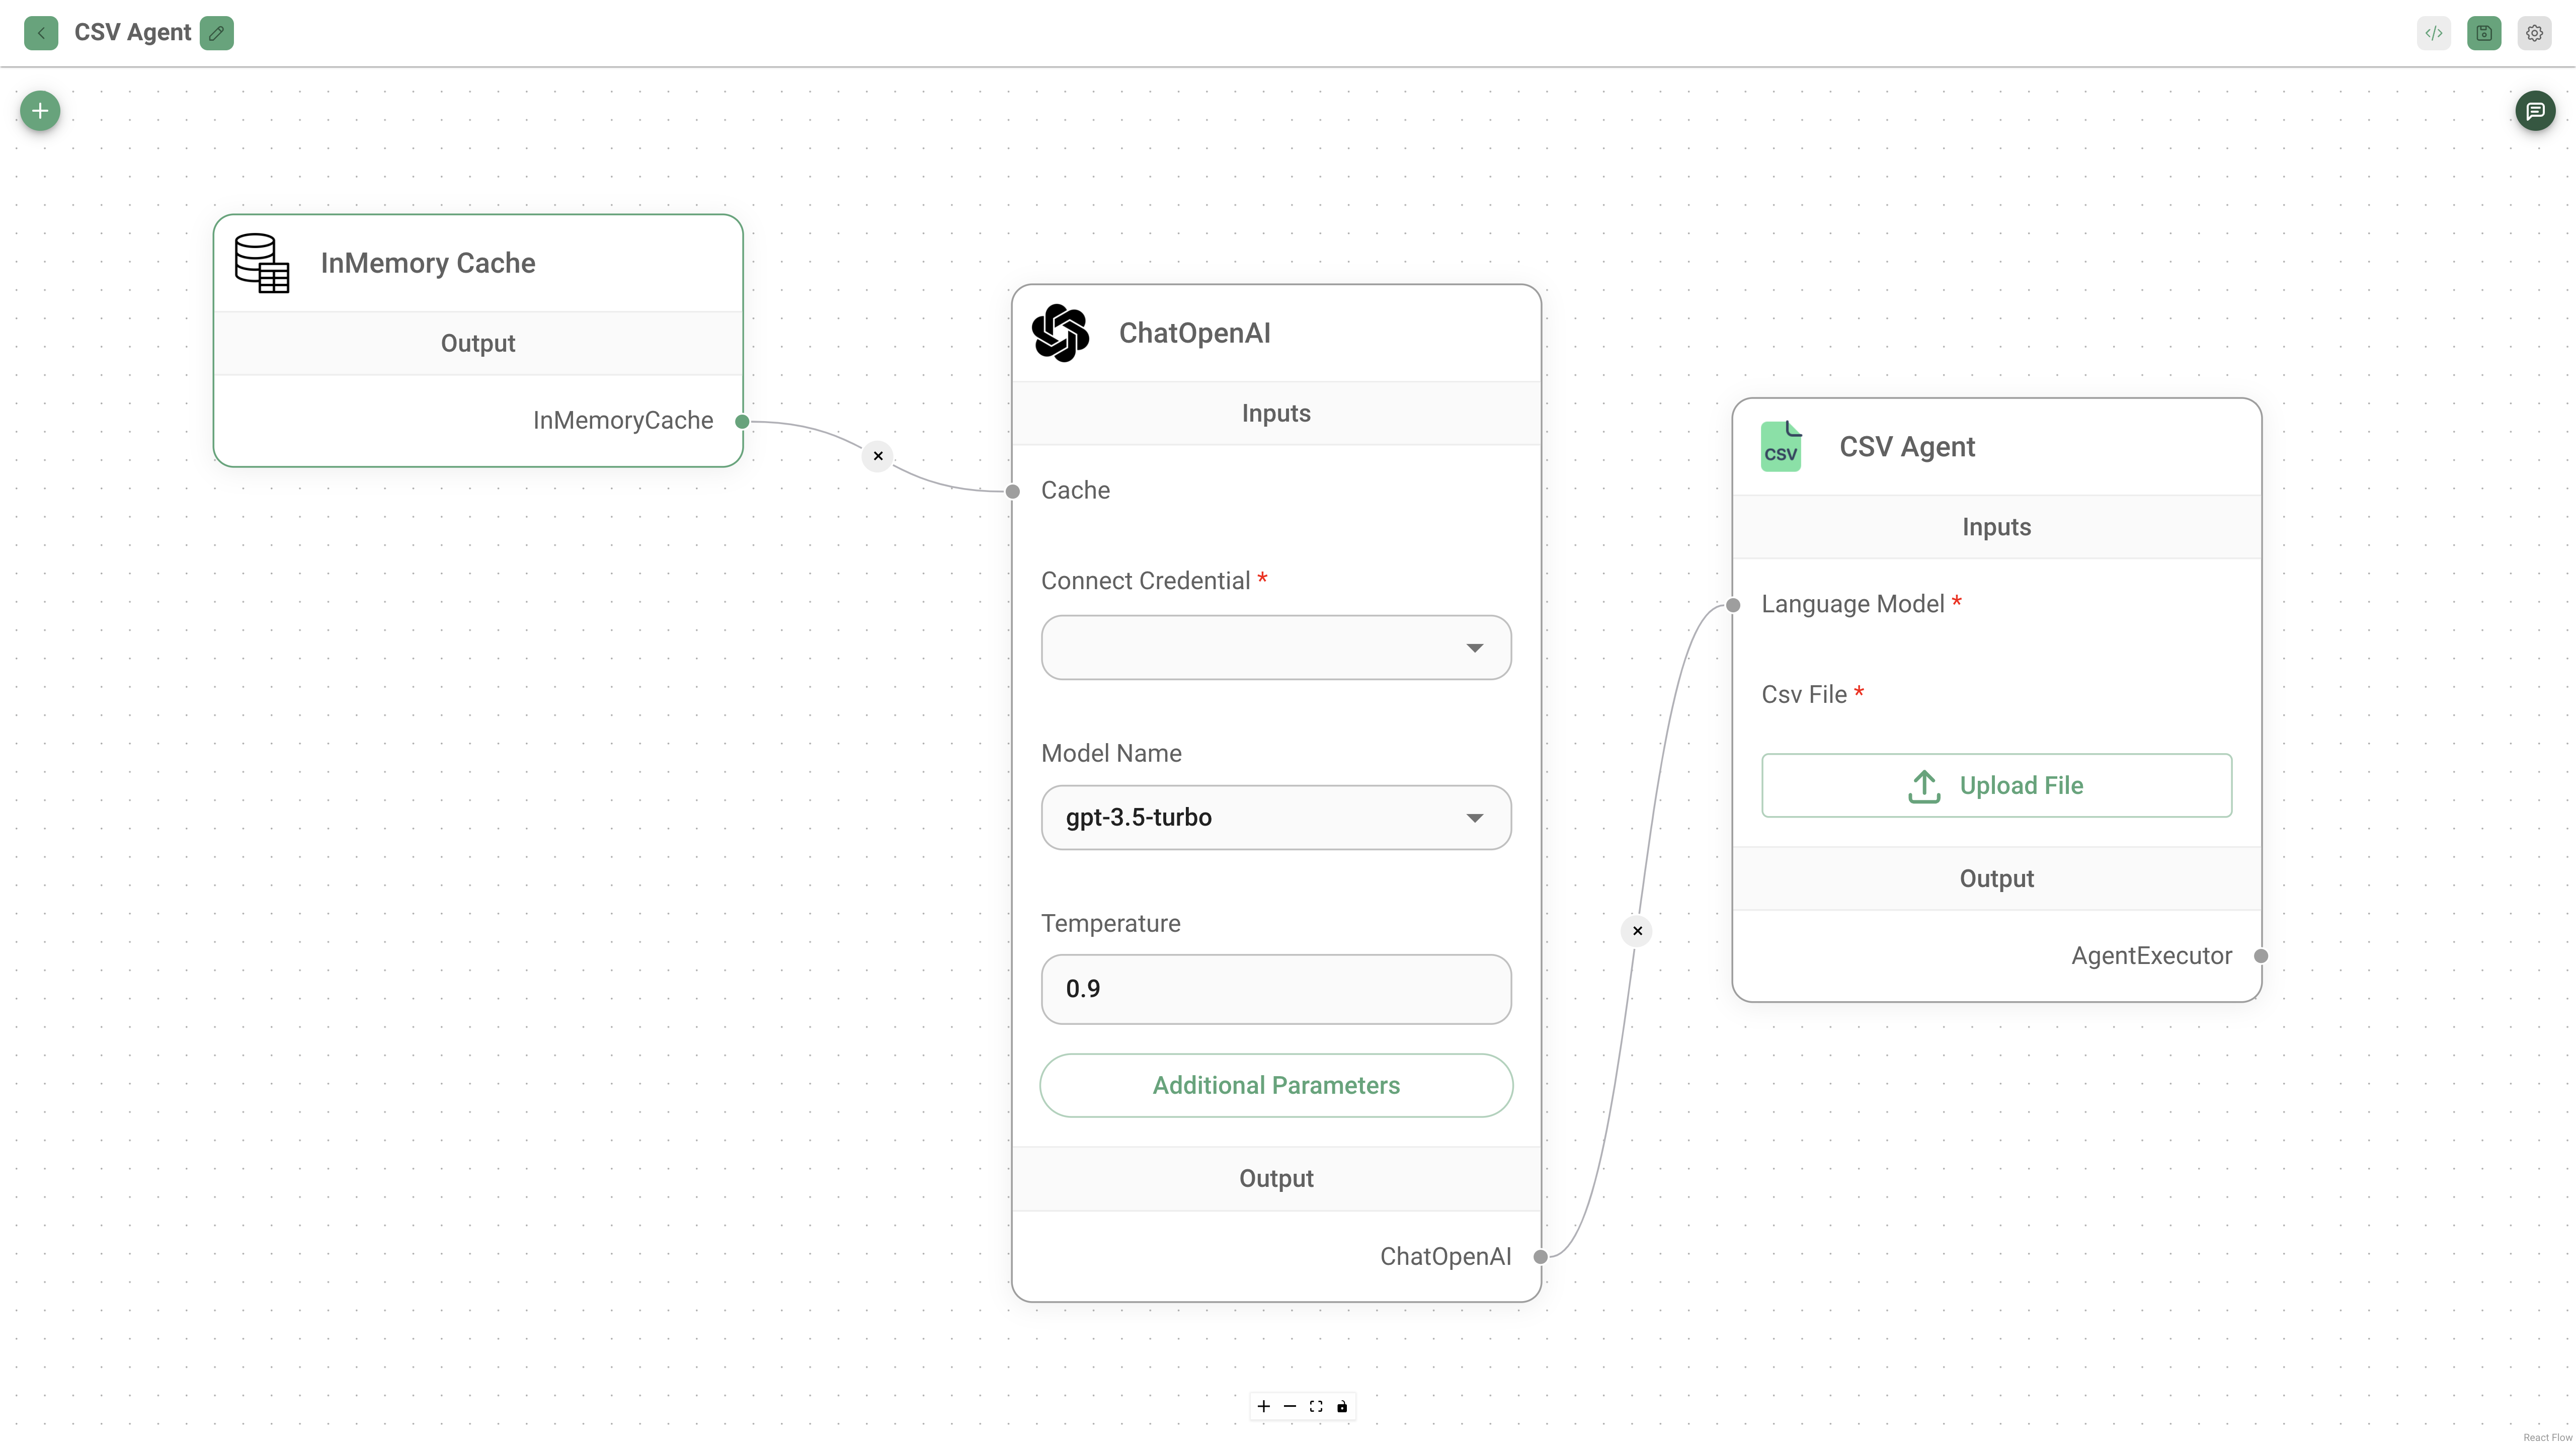Image resolution: width=2576 pixels, height=1449 pixels.
Task: Click the Cache input handle
Action: pyautogui.click(x=1013, y=491)
